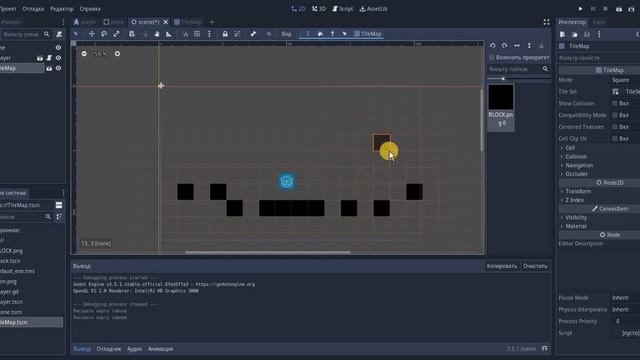The image size is (640, 360).
Task: Open the Pause Mode dropdown
Action: (625, 298)
